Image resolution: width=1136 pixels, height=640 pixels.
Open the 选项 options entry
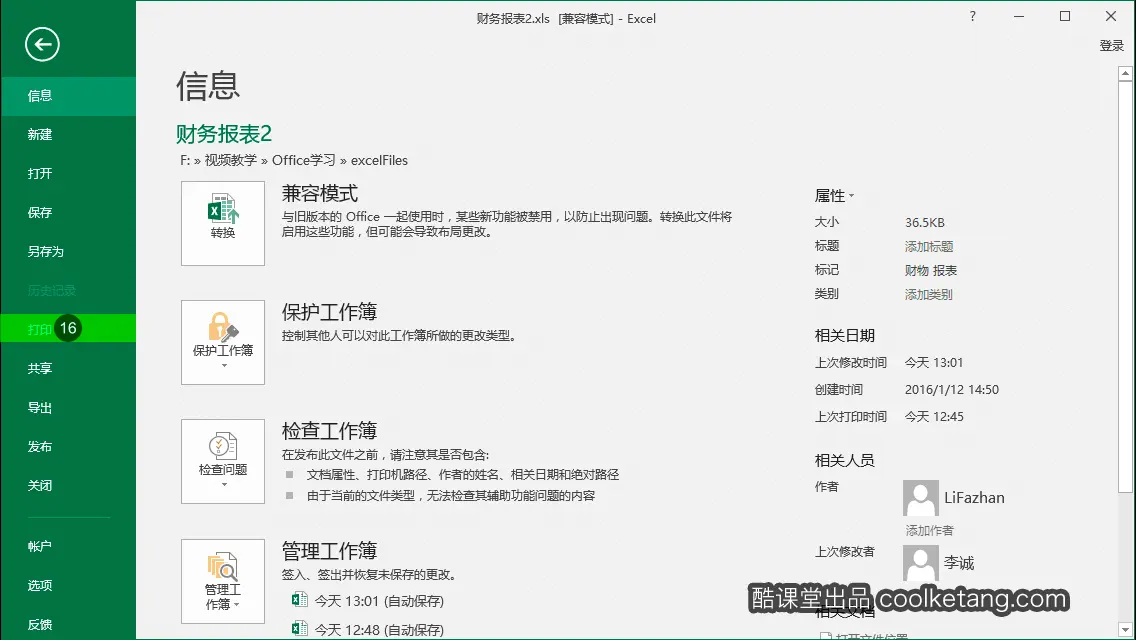pos(68,586)
